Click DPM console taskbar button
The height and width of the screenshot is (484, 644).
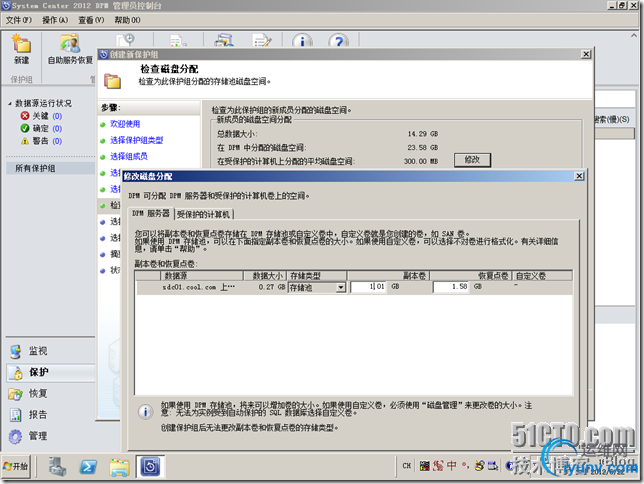click(x=150, y=466)
